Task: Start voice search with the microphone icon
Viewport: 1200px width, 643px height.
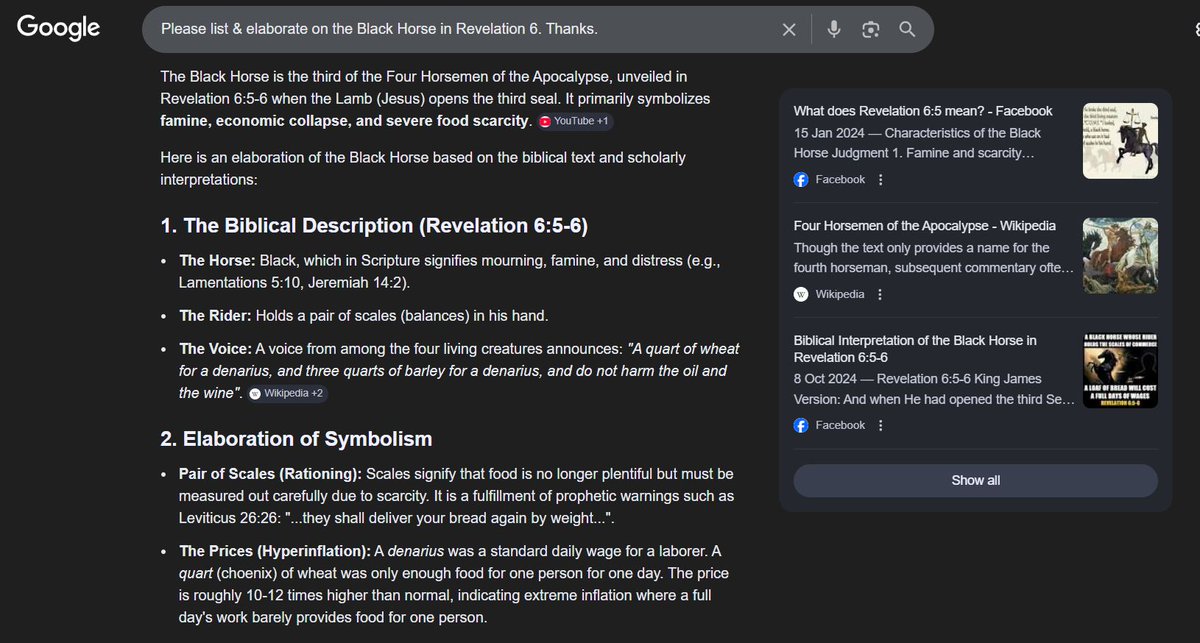Action: point(833,29)
